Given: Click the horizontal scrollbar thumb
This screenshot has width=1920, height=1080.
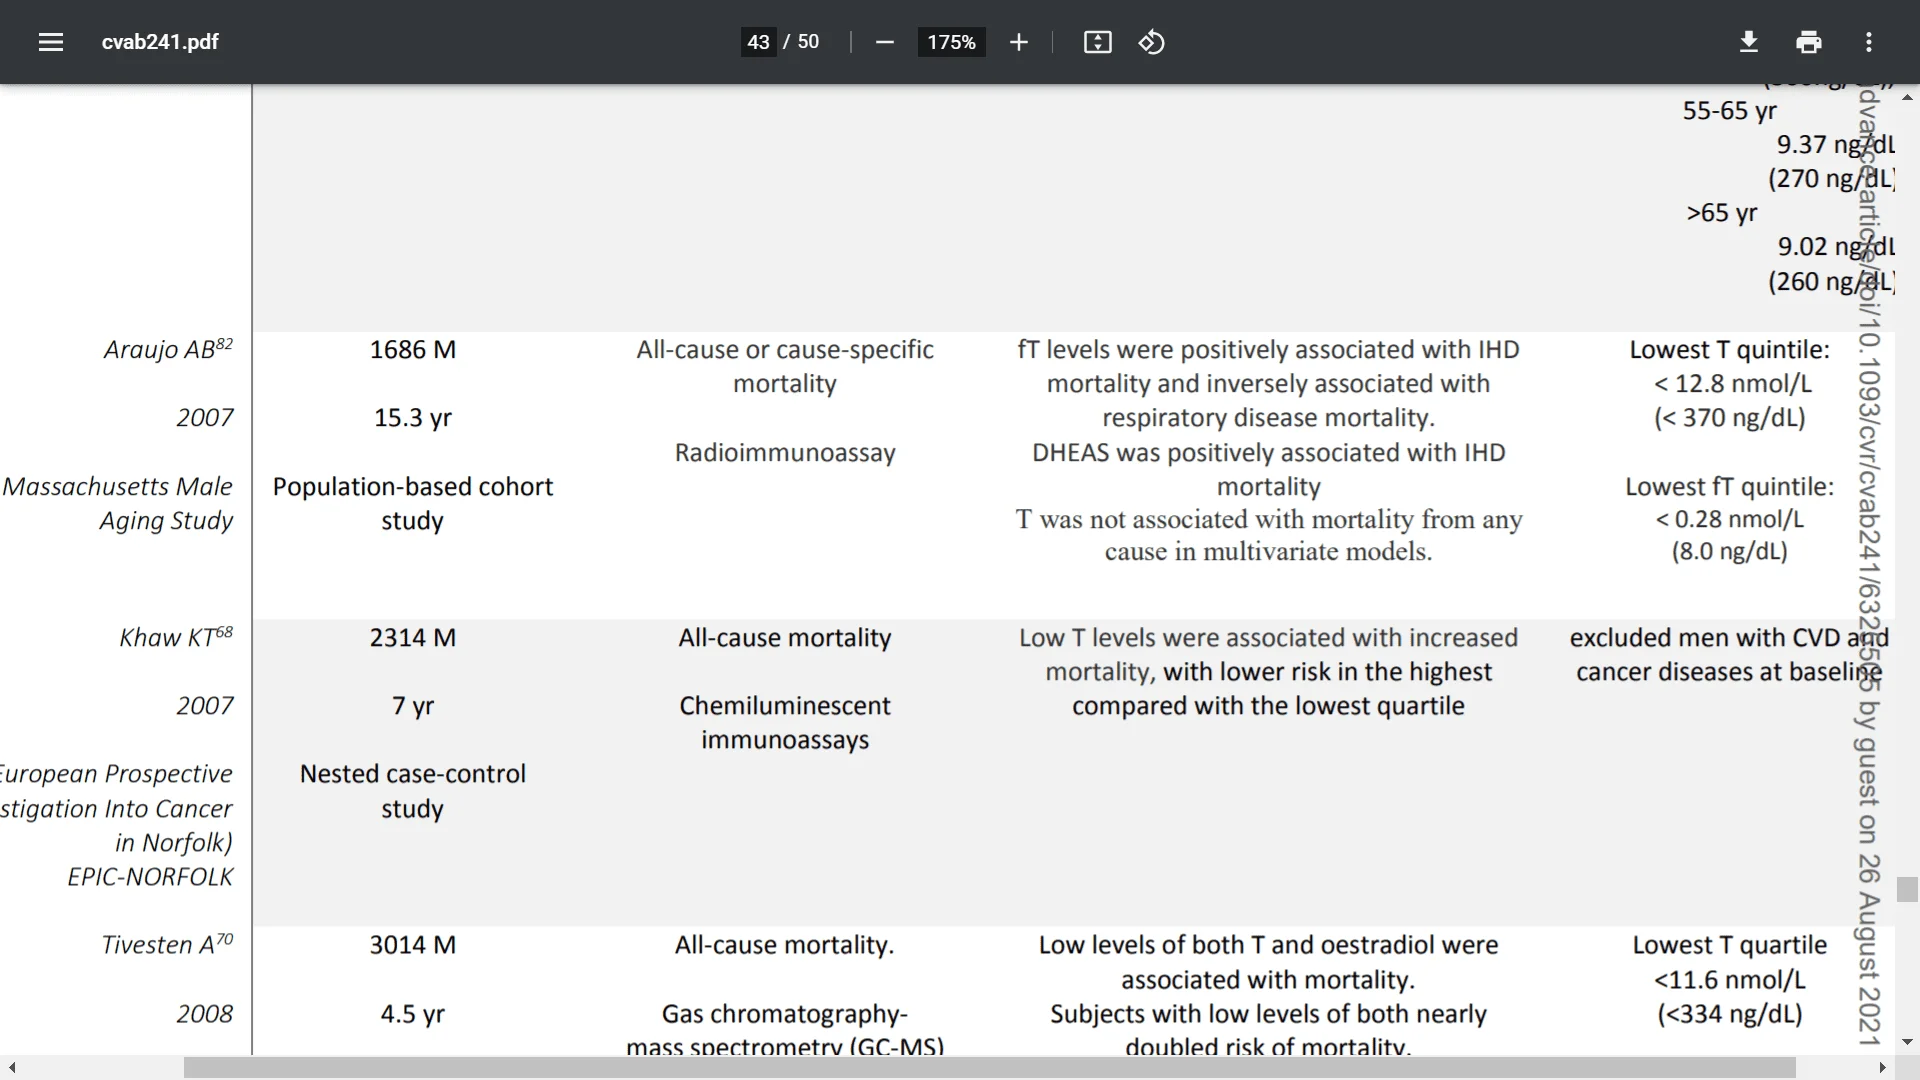Looking at the screenshot, I should click(990, 1069).
